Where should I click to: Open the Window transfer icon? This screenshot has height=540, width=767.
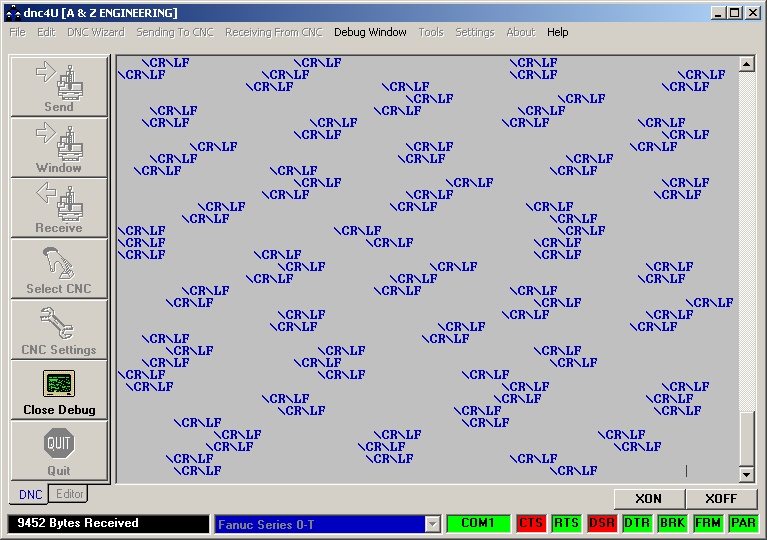pyautogui.click(x=58, y=141)
